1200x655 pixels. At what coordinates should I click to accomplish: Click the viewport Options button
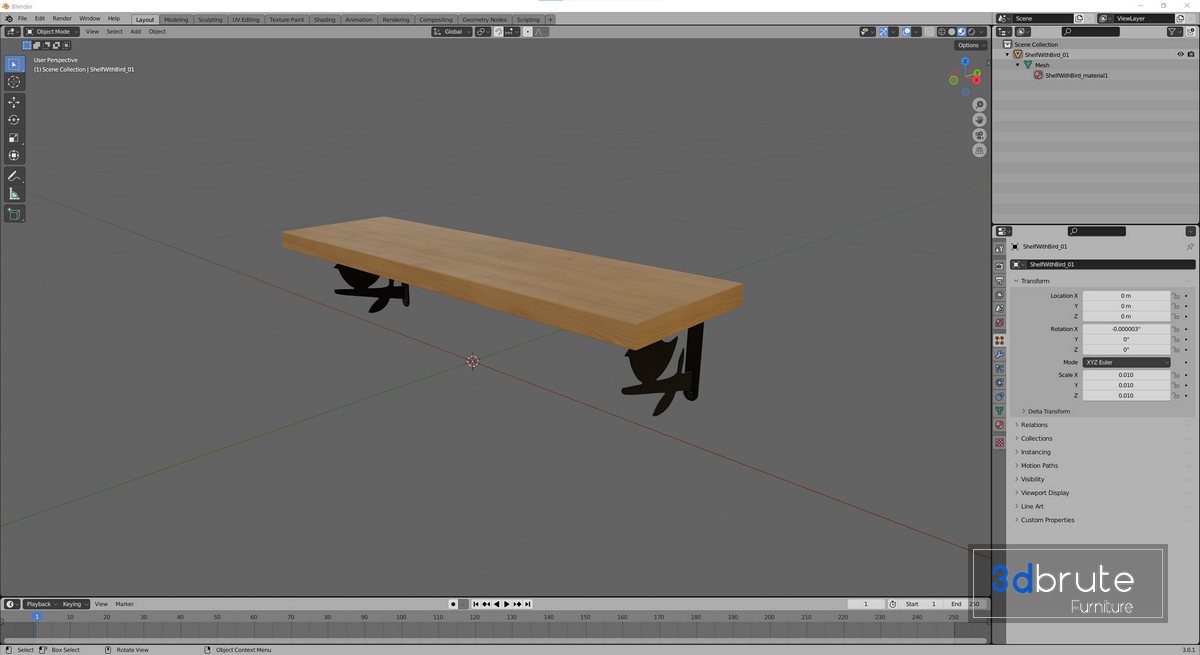tap(968, 45)
